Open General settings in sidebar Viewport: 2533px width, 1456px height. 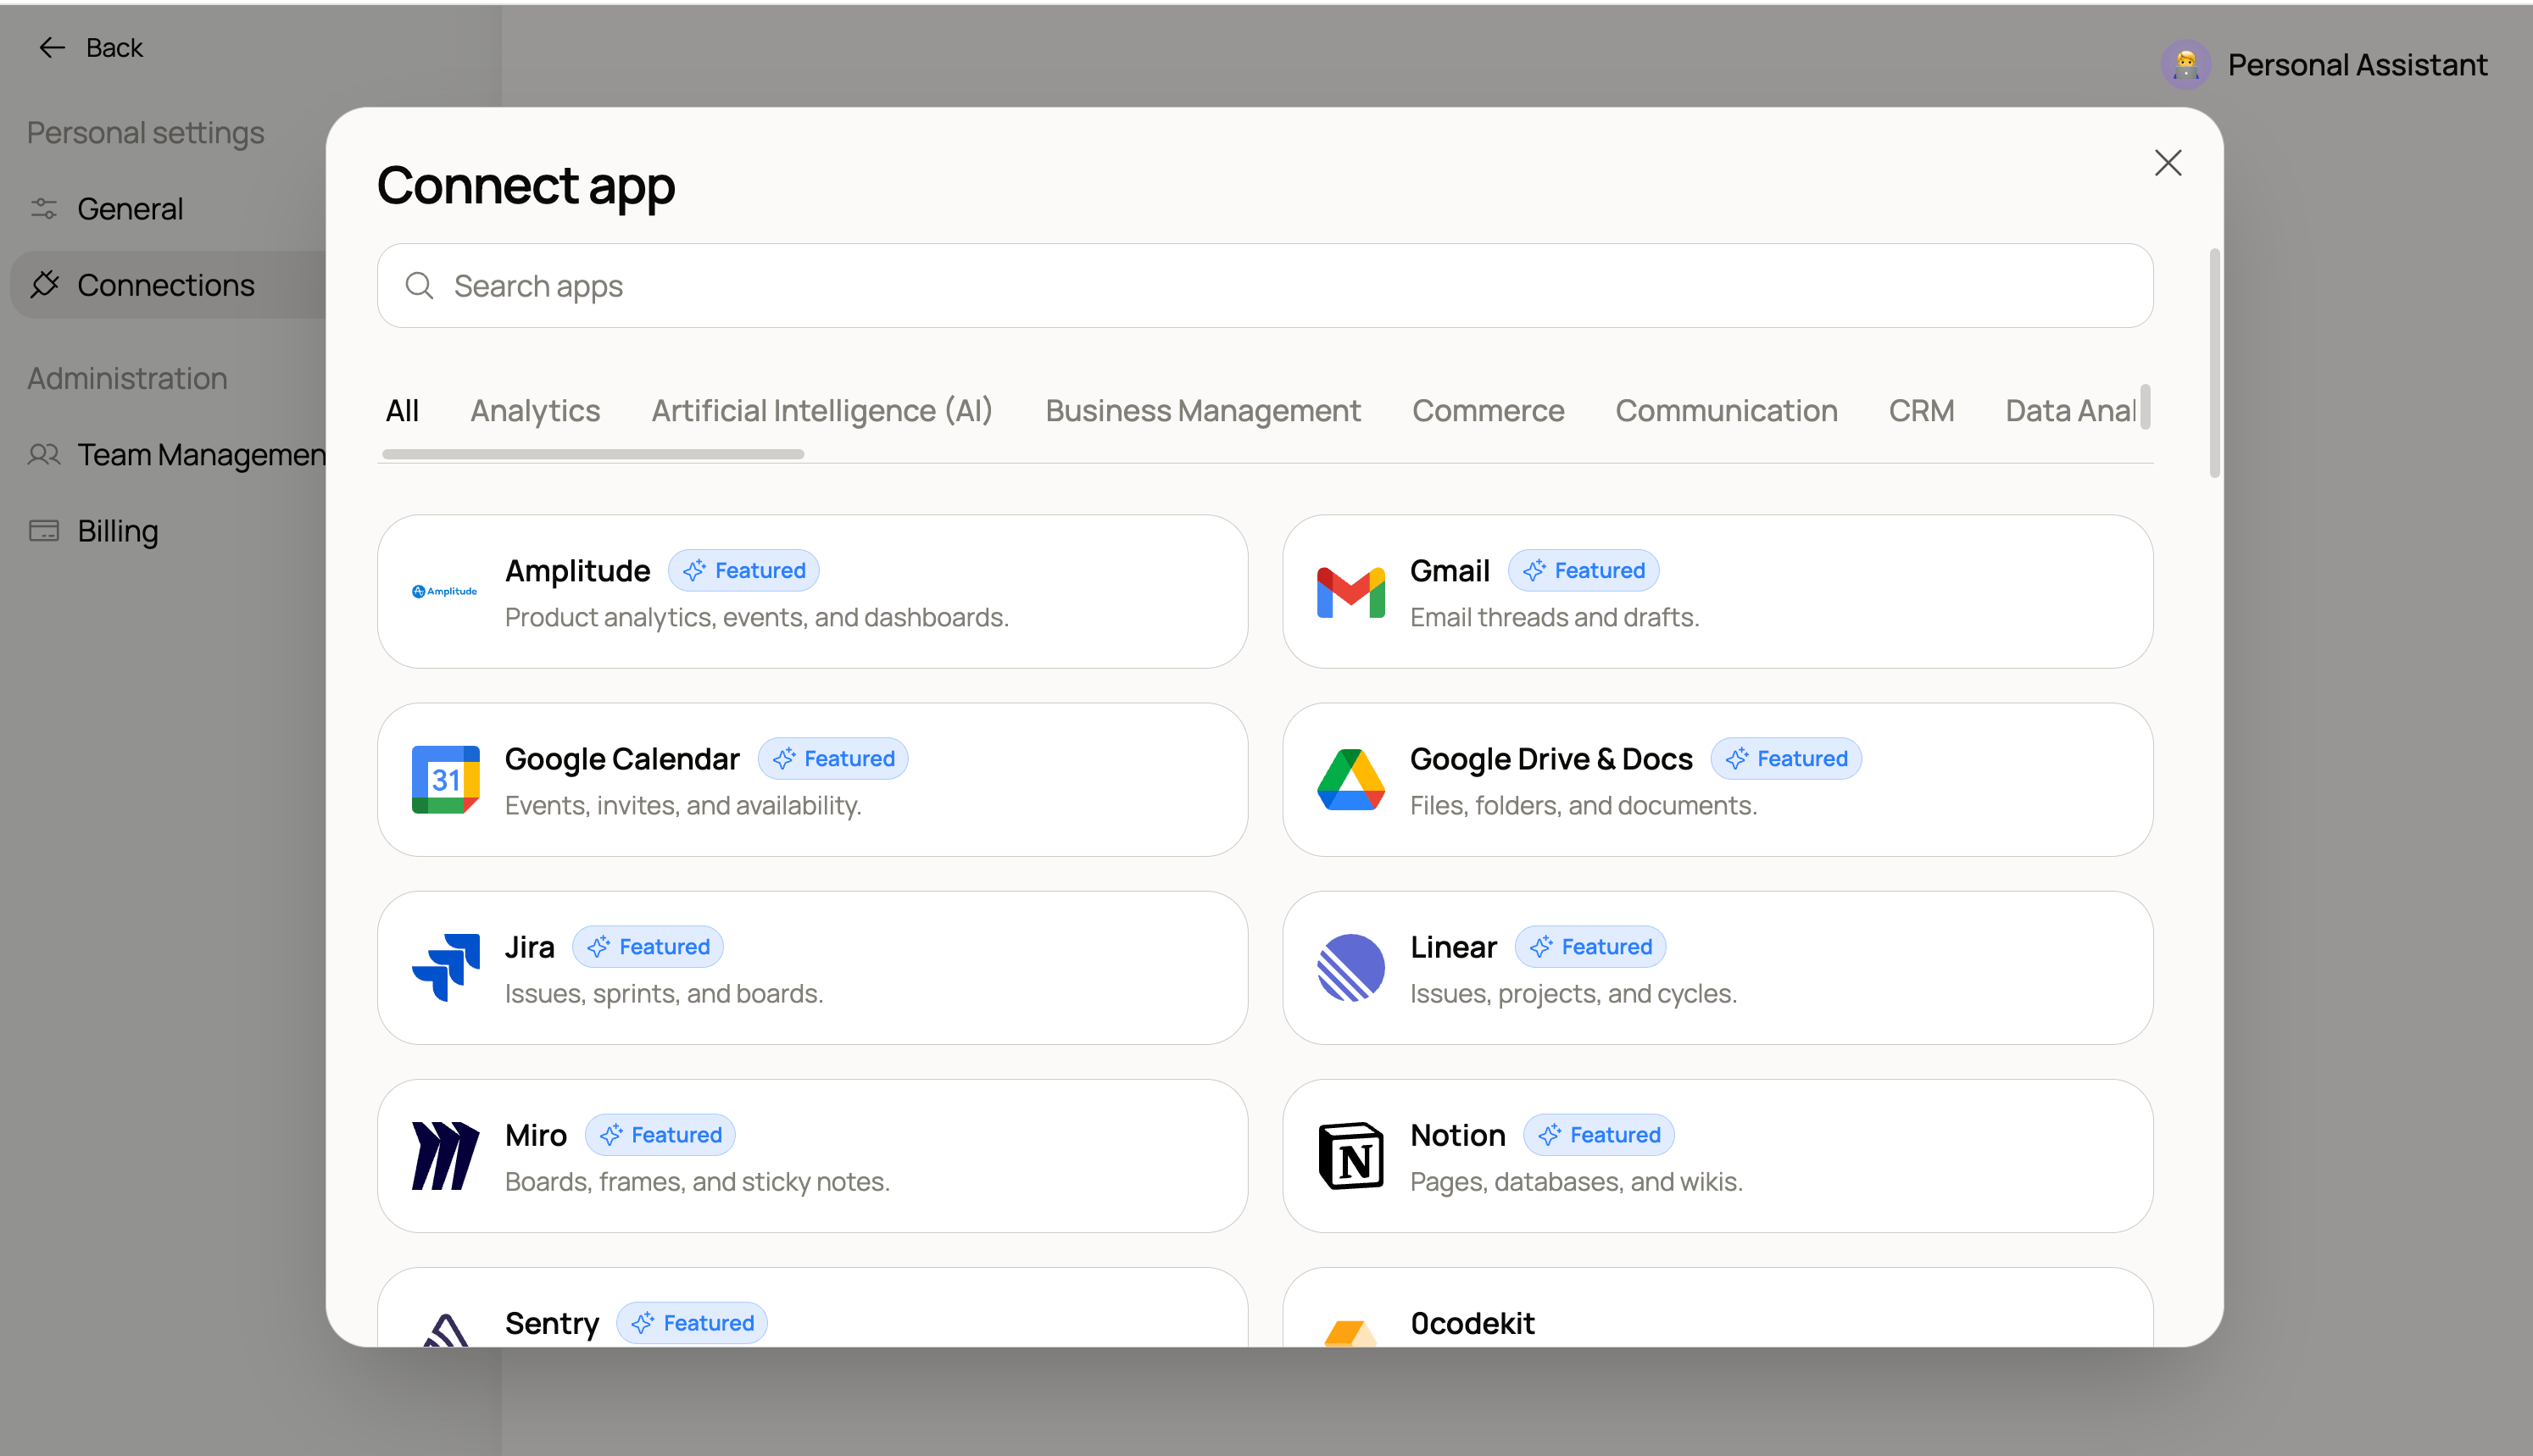pyautogui.click(x=130, y=208)
